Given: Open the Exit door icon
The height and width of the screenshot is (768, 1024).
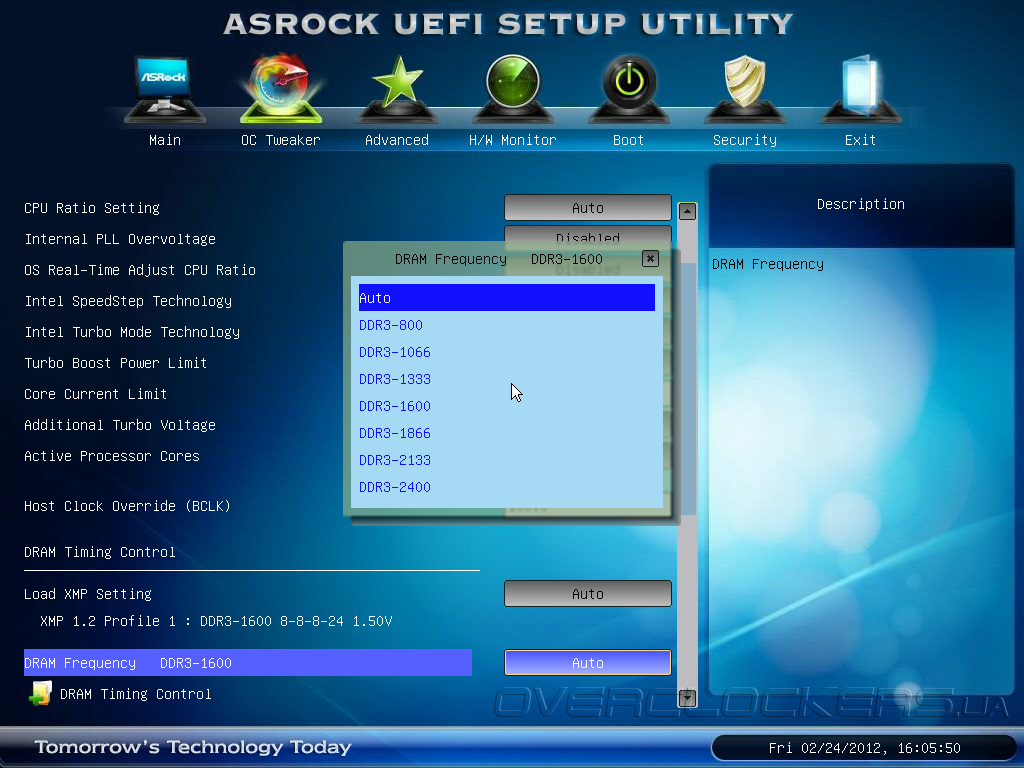Looking at the screenshot, I should pyautogui.click(x=860, y=89).
